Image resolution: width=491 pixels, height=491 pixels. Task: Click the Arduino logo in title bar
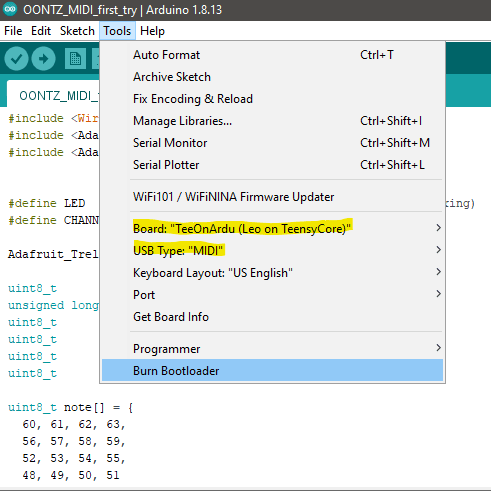(x=10, y=9)
